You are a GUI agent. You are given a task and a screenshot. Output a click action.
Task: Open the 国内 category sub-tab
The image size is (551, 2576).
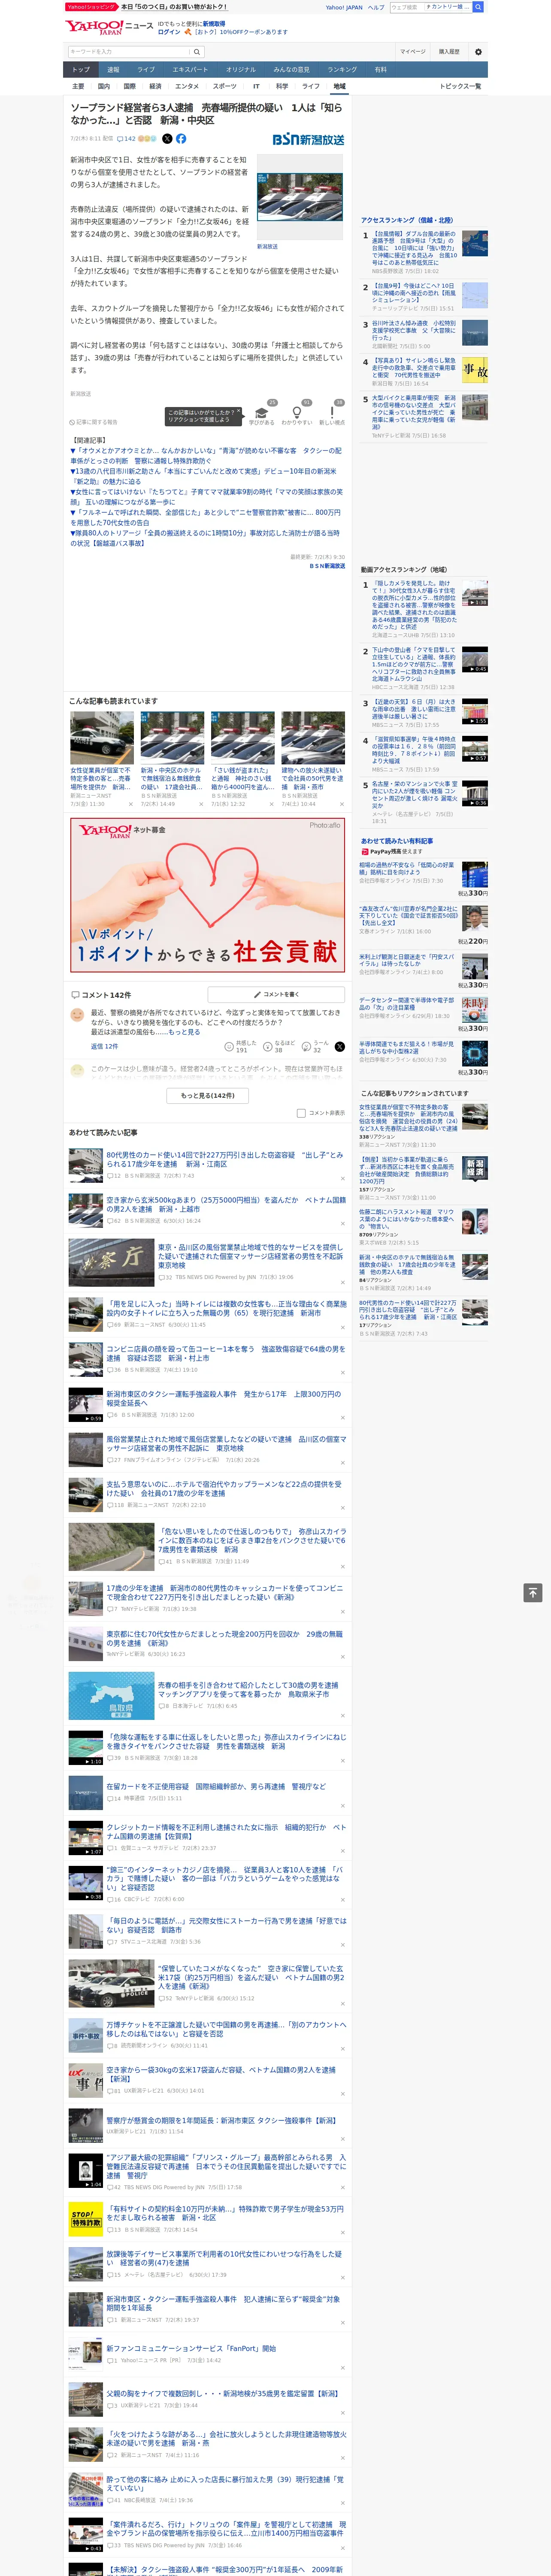tap(104, 86)
